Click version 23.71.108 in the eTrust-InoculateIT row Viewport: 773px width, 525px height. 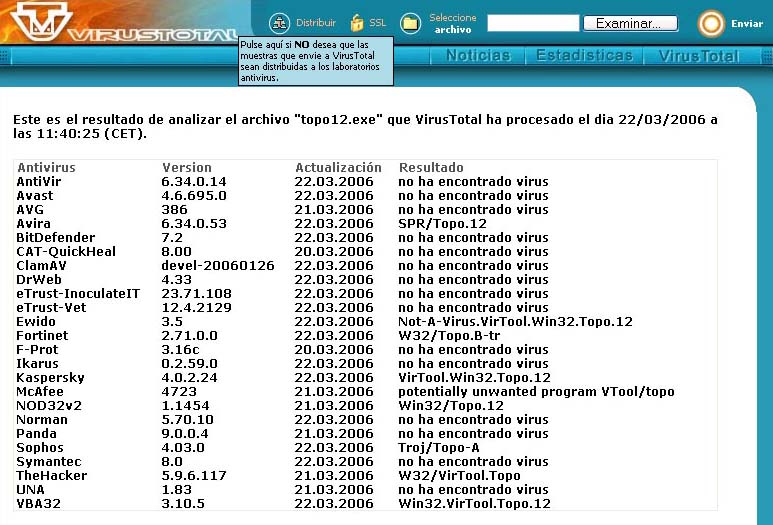tap(196, 294)
